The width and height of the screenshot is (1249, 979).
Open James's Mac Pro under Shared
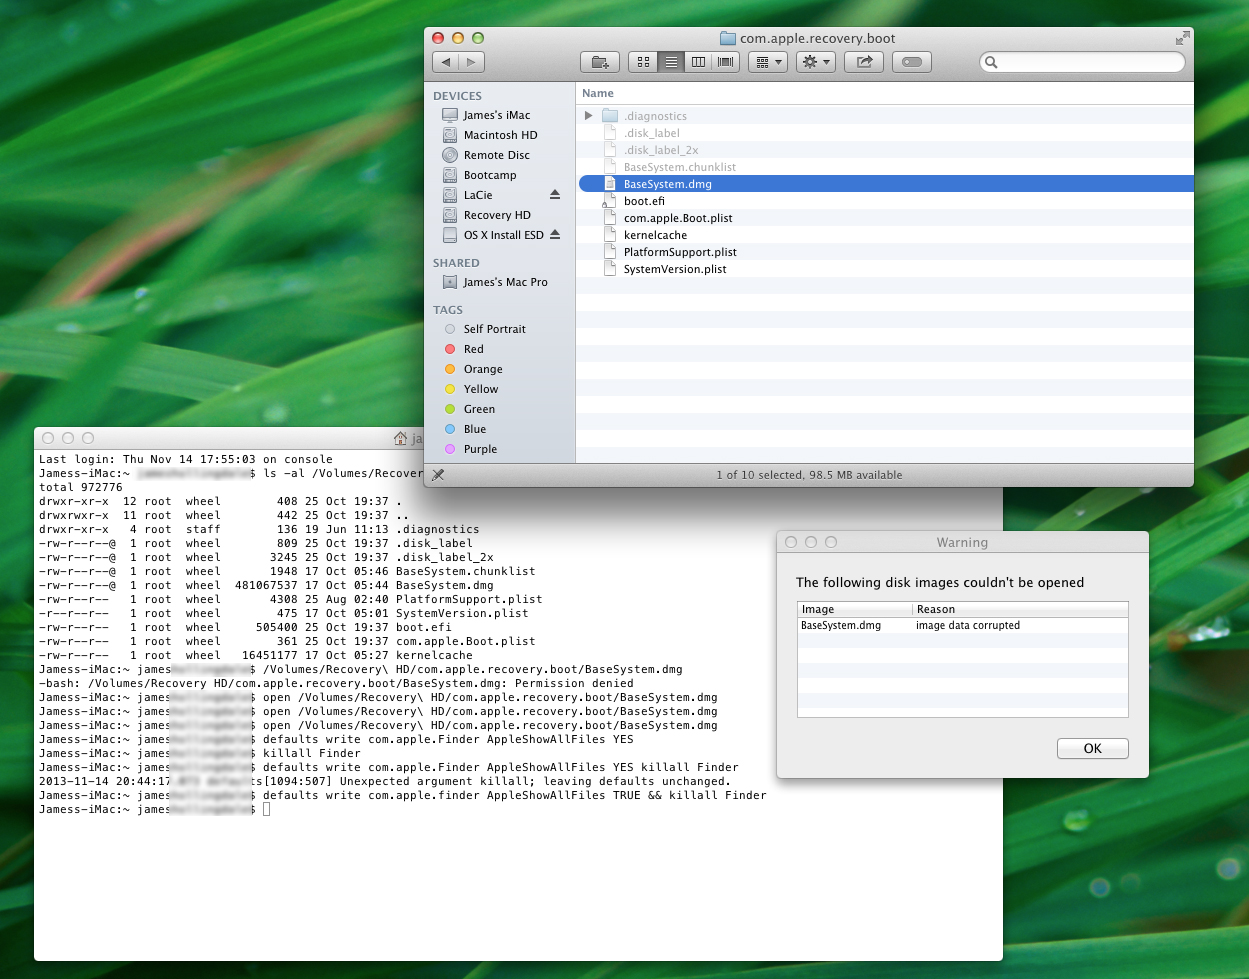pyautogui.click(x=505, y=282)
